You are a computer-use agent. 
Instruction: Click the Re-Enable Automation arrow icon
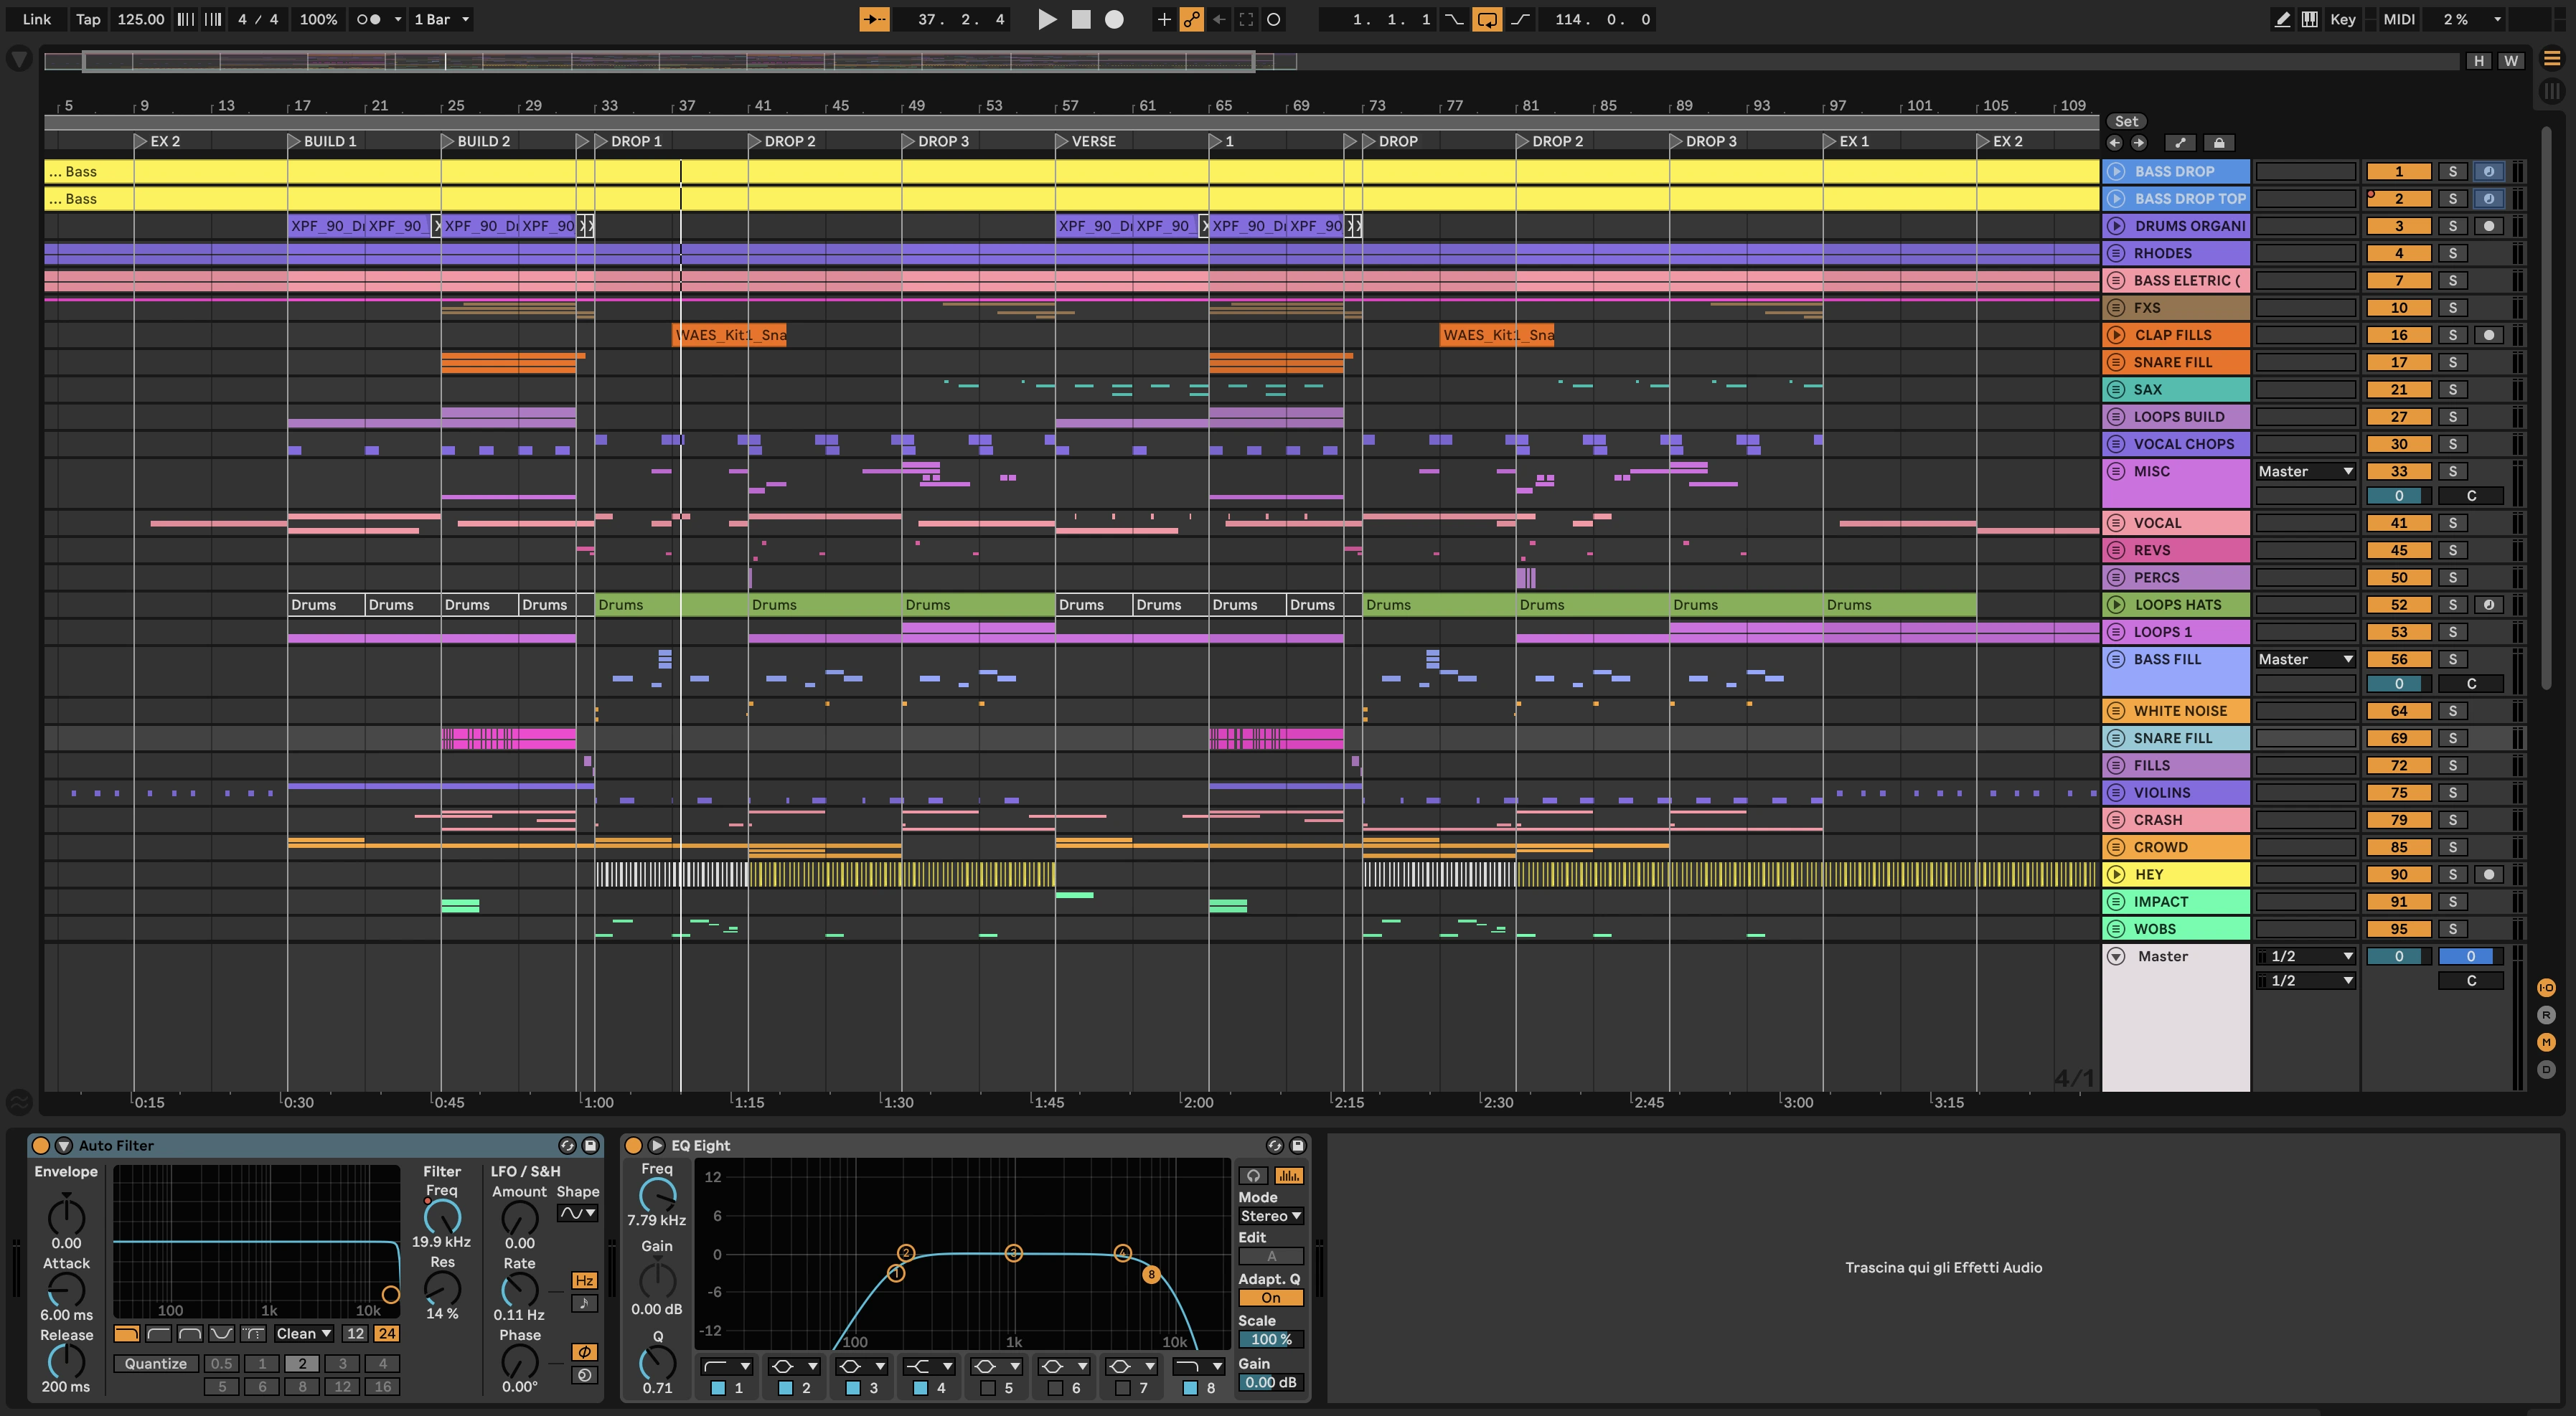click(x=1219, y=19)
